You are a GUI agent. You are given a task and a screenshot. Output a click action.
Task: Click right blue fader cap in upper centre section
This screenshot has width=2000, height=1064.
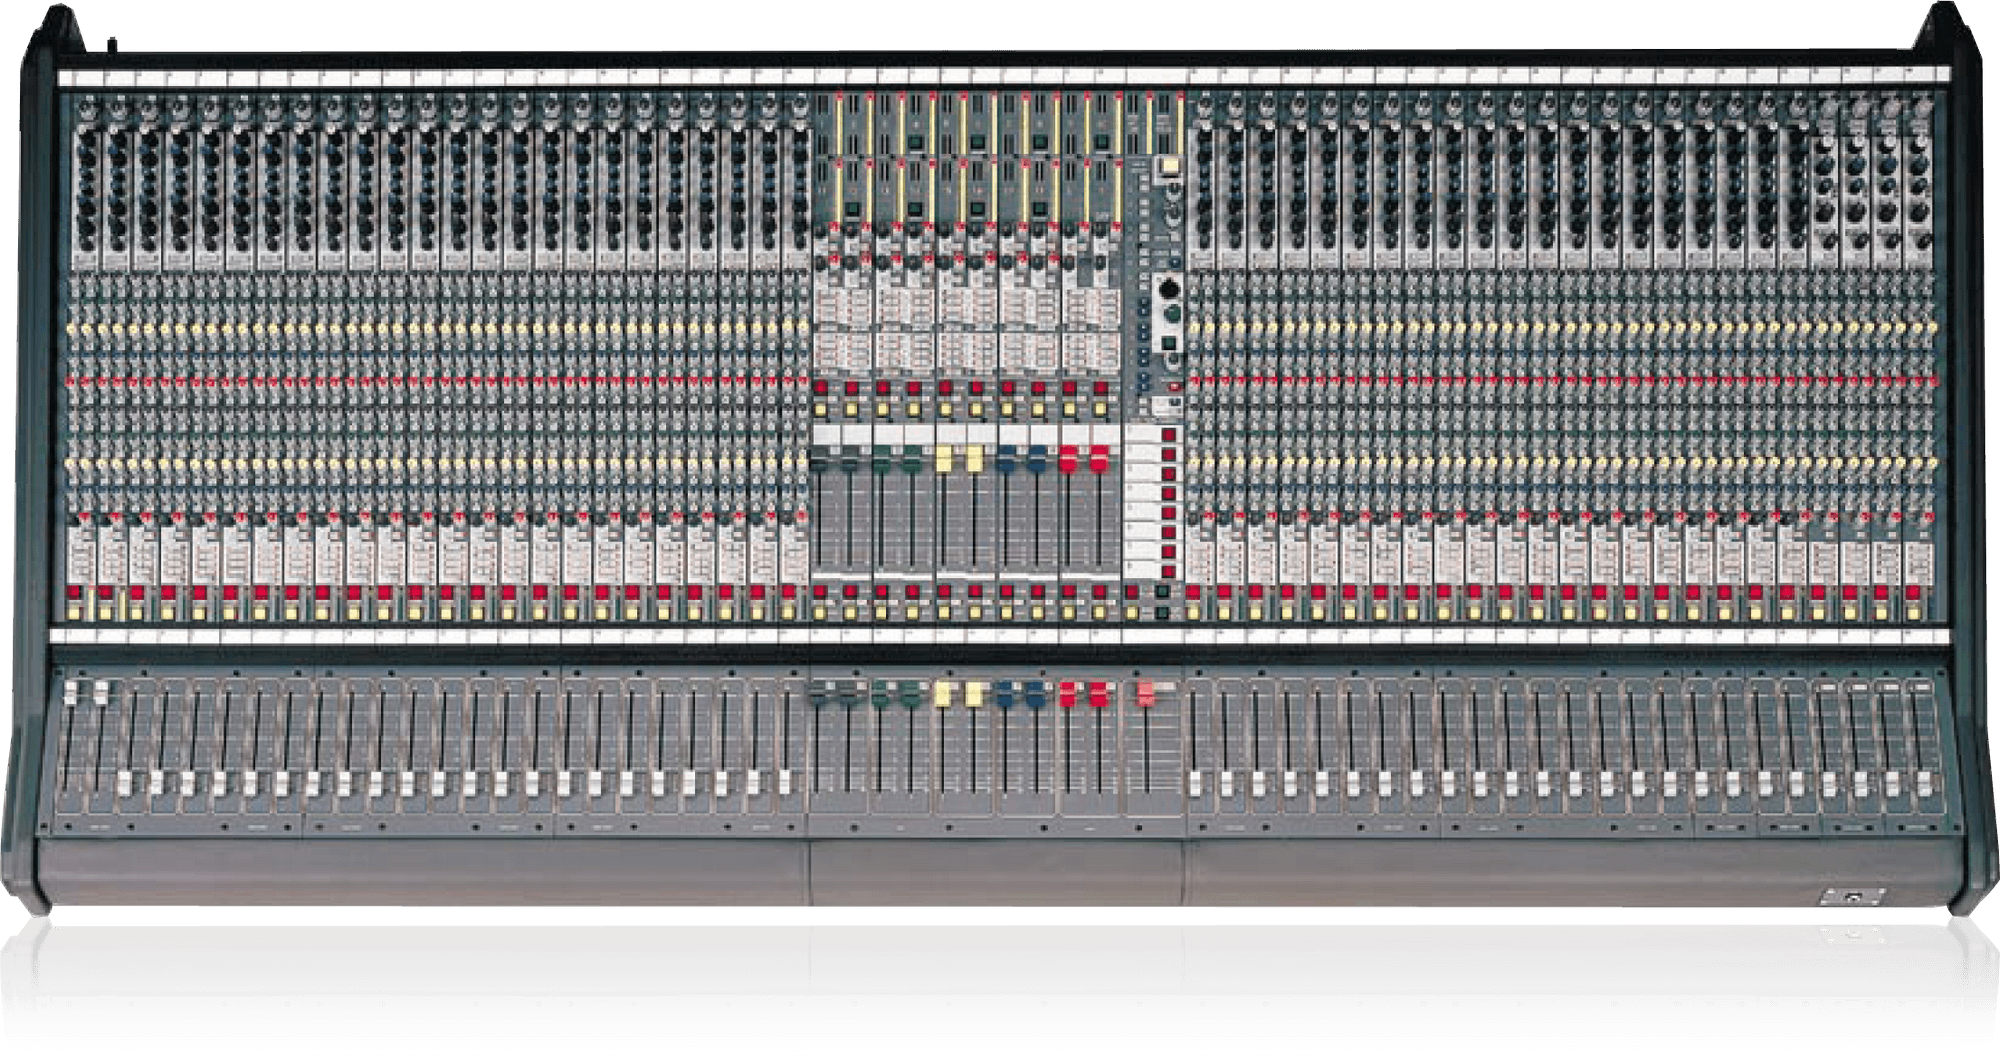(x=1037, y=460)
